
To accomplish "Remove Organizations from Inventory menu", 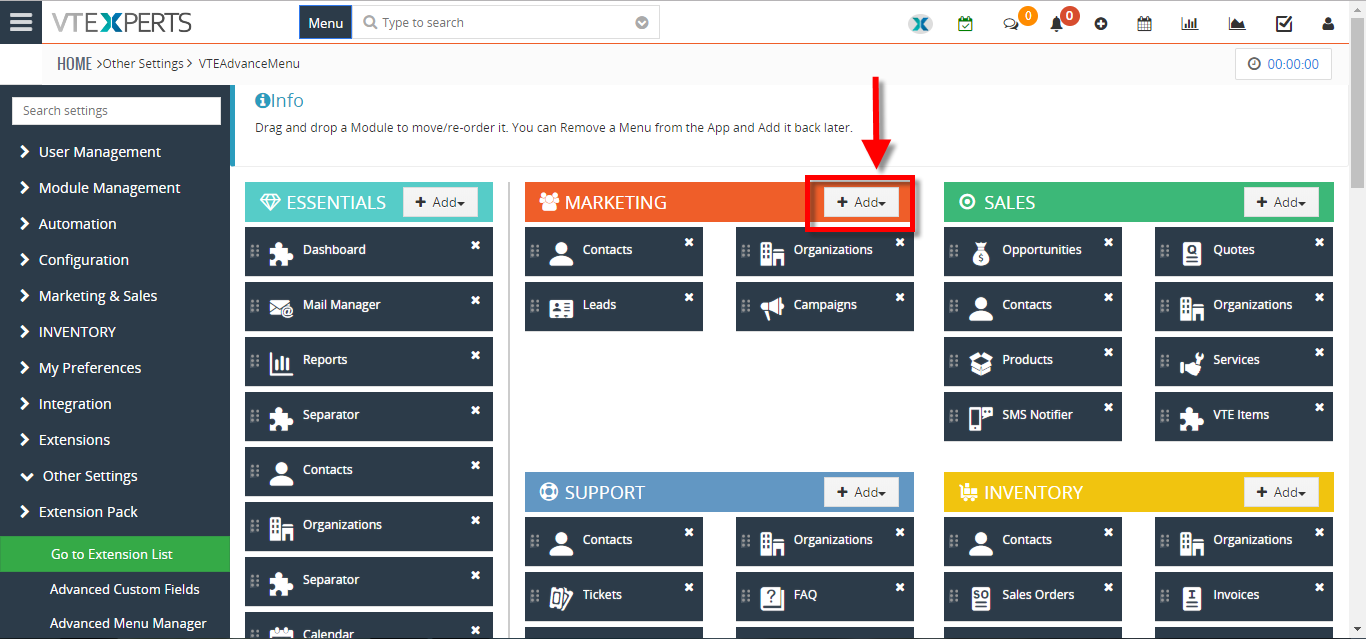I will pos(1320,532).
